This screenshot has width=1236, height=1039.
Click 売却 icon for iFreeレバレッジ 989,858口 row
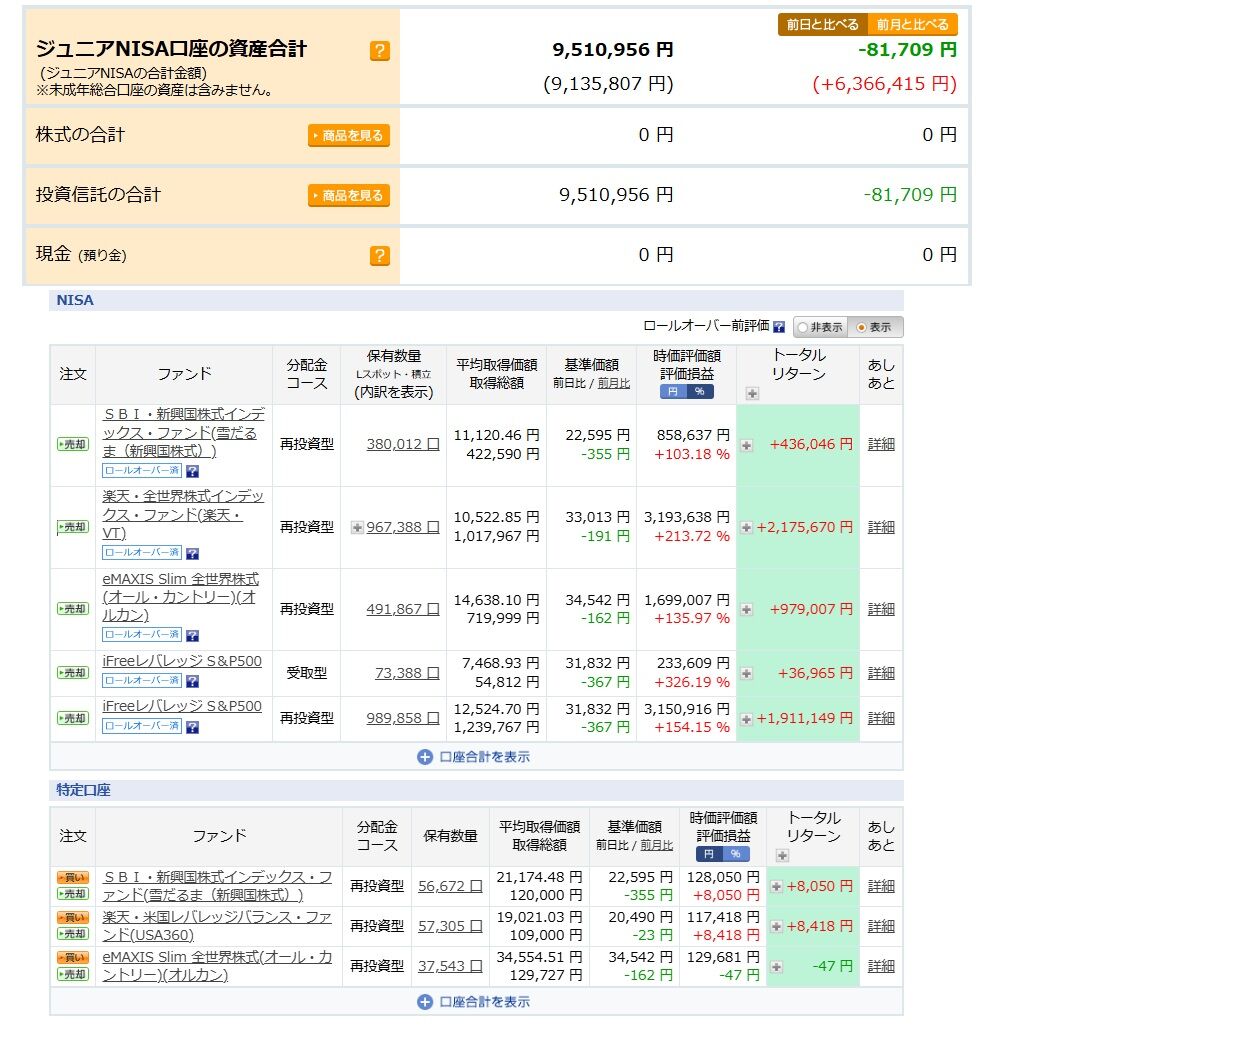tap(73, 718)
